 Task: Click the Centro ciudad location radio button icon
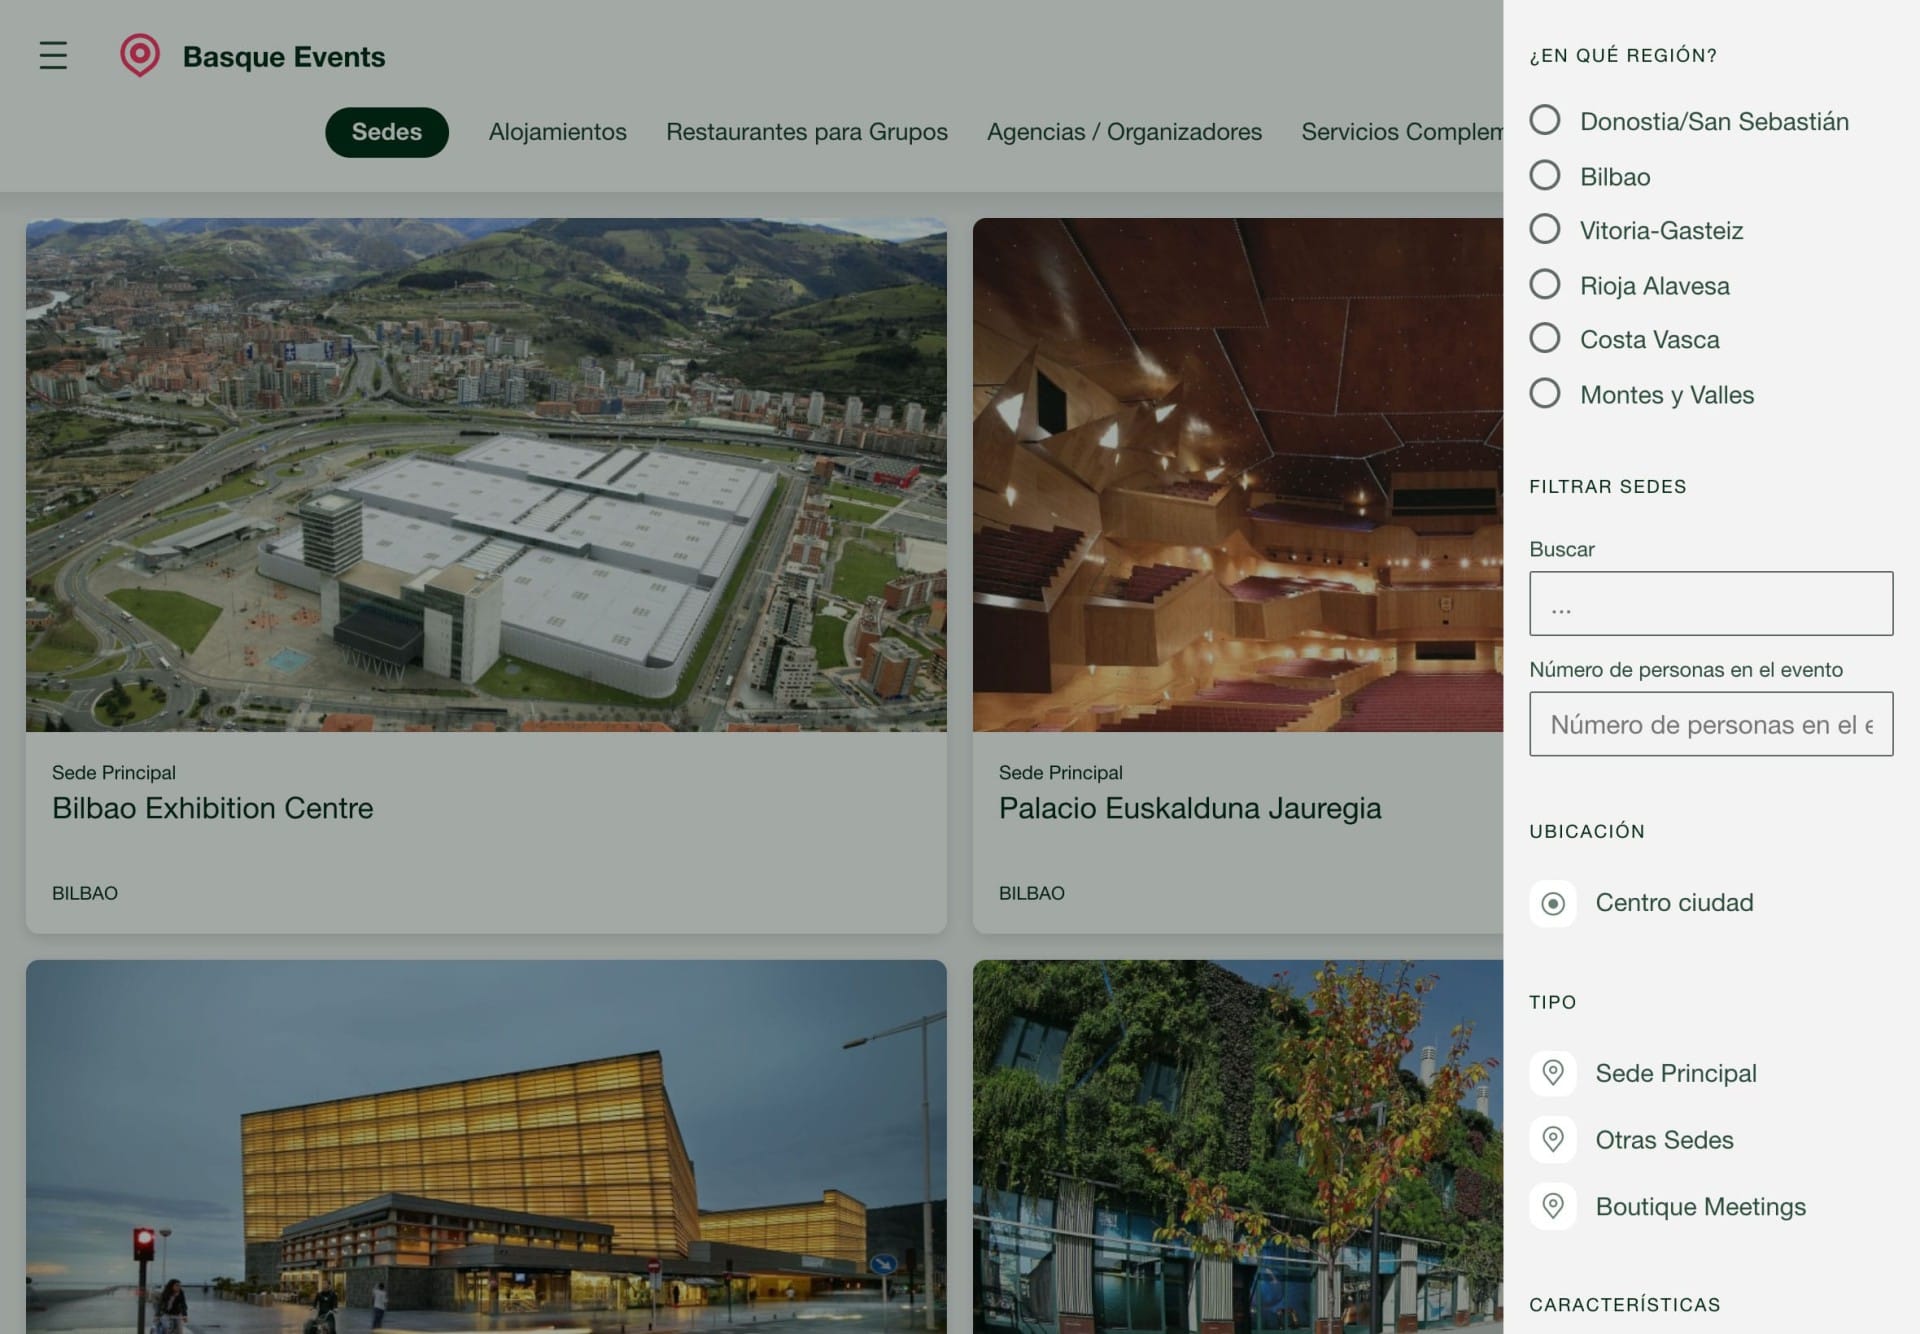1552,903
